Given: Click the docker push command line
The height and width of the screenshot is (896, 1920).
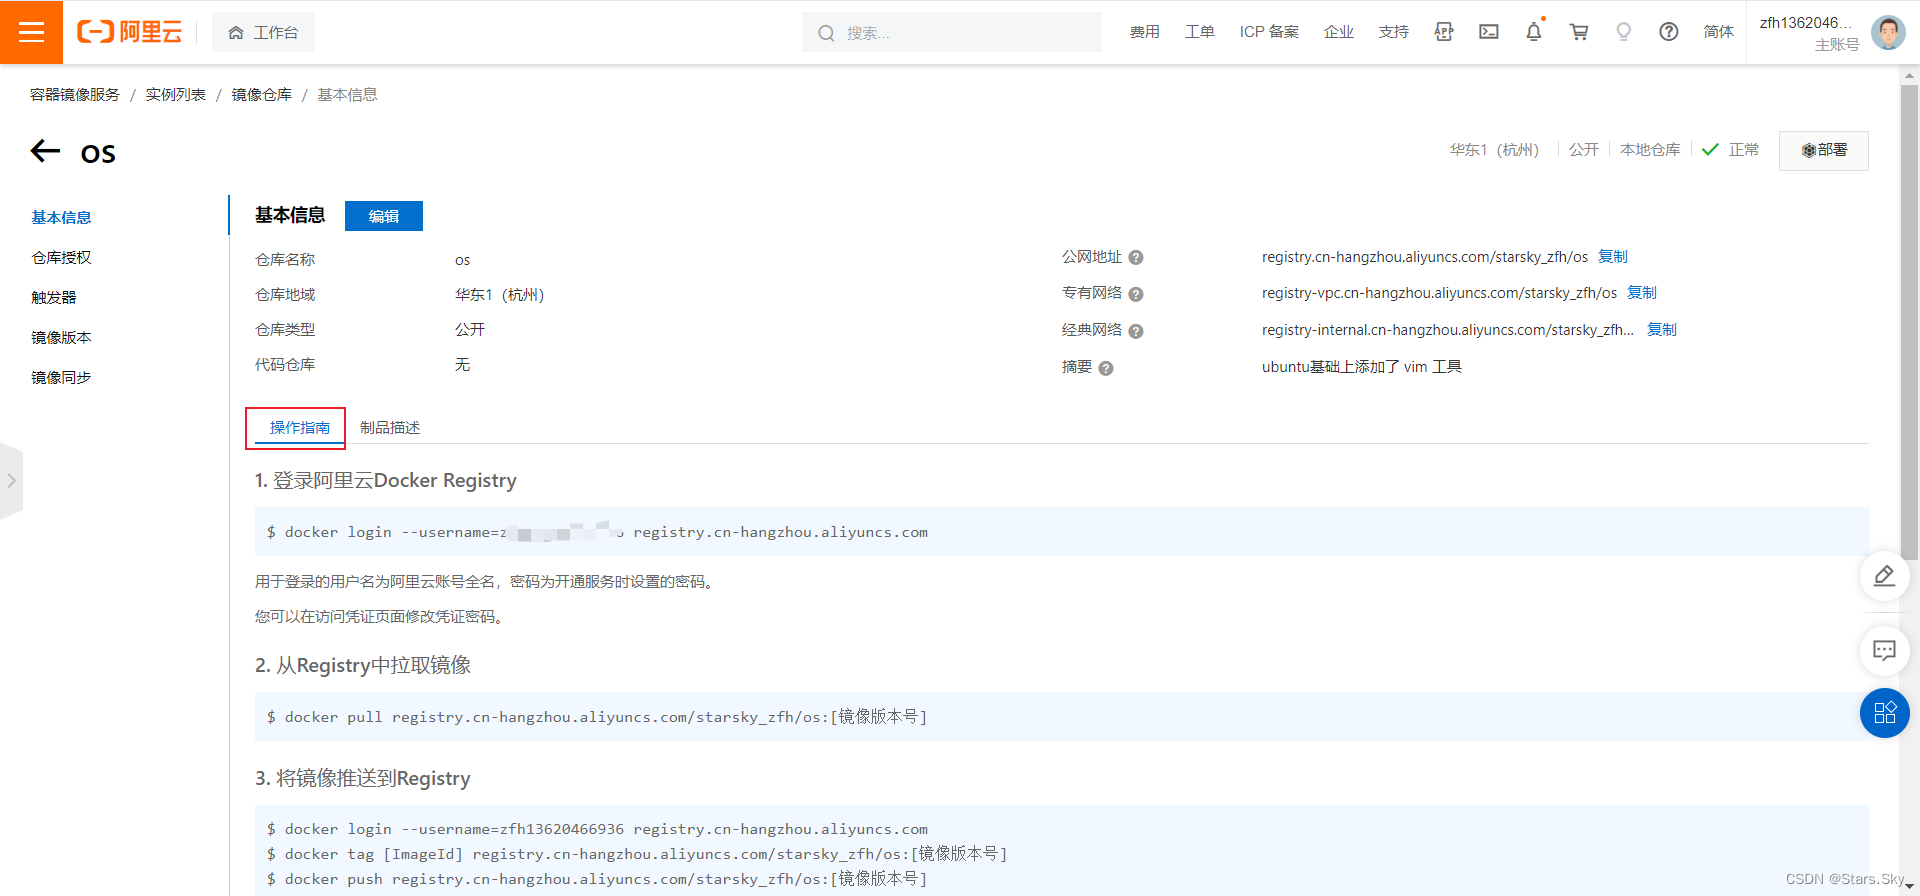Looking at the screenshot, I should coord(597,879).
